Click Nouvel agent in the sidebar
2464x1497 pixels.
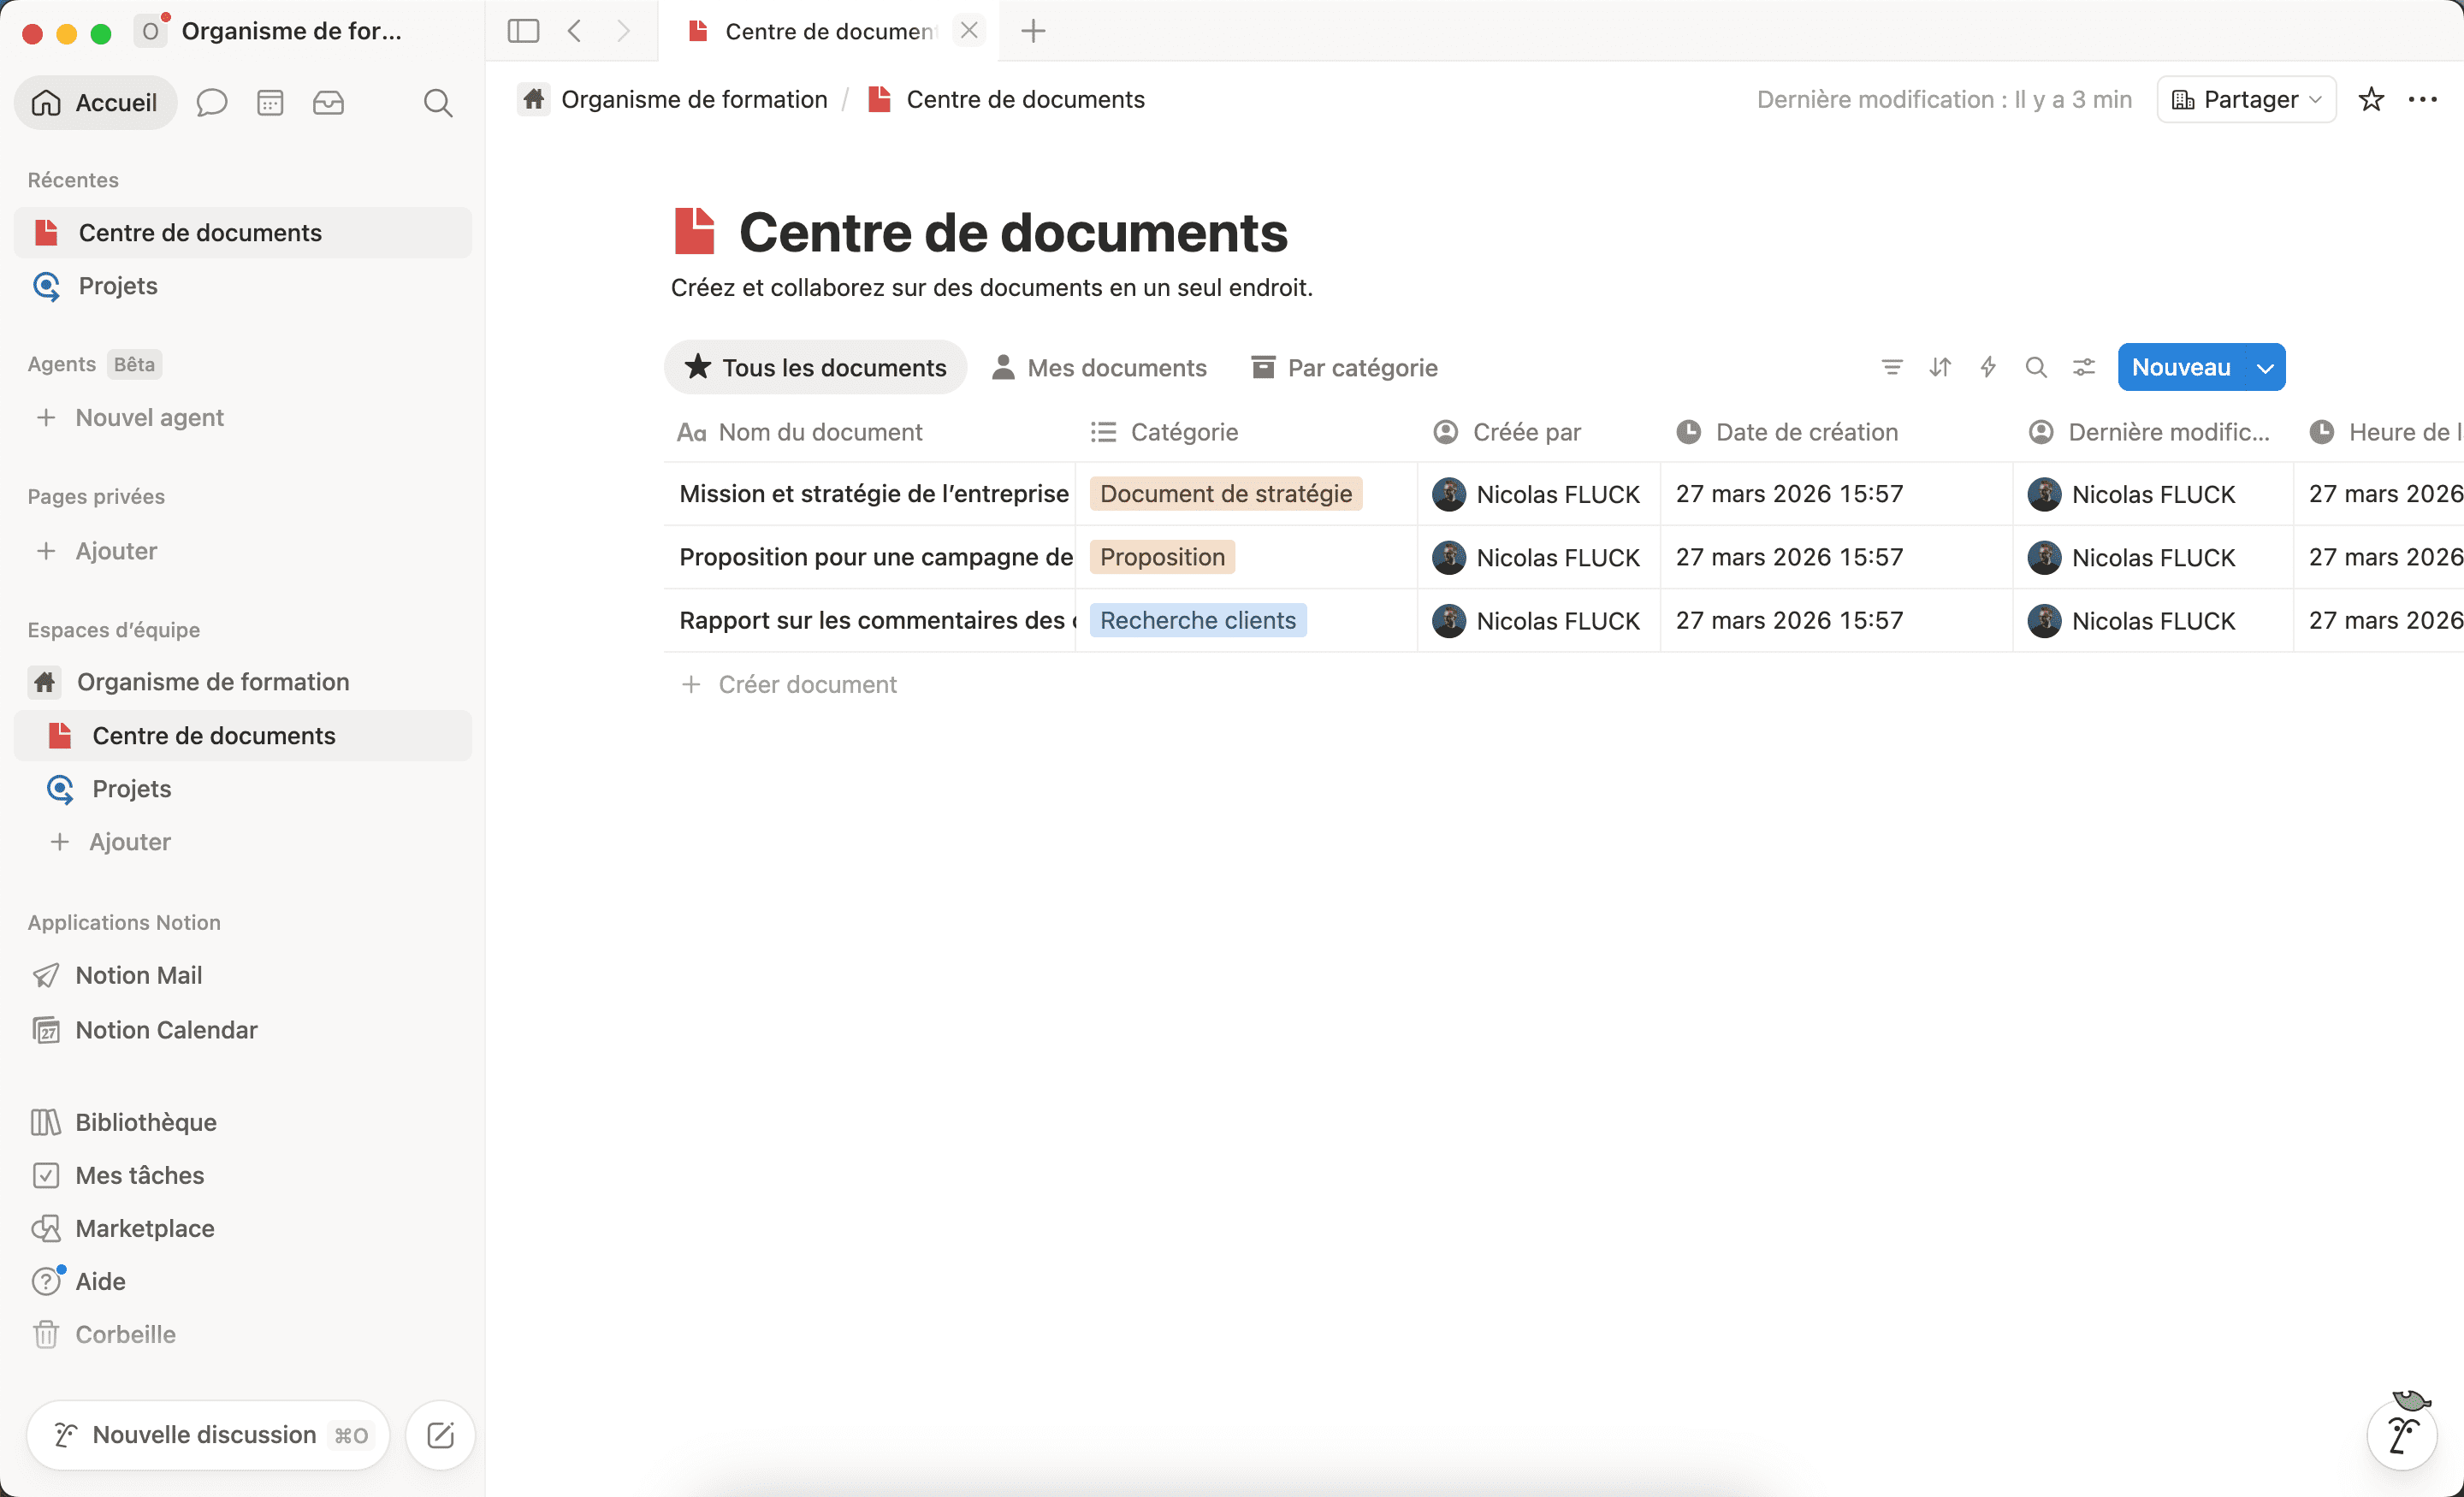[x=149, y=417]
